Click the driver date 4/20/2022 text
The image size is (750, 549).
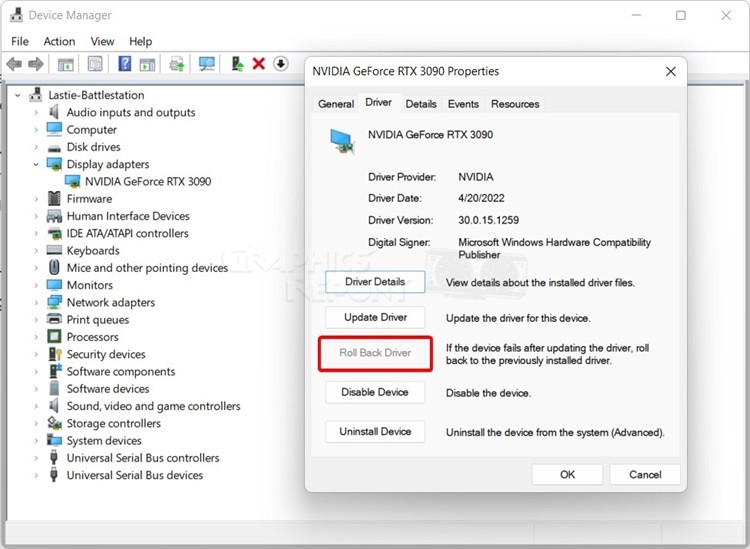tap(481, 198)
